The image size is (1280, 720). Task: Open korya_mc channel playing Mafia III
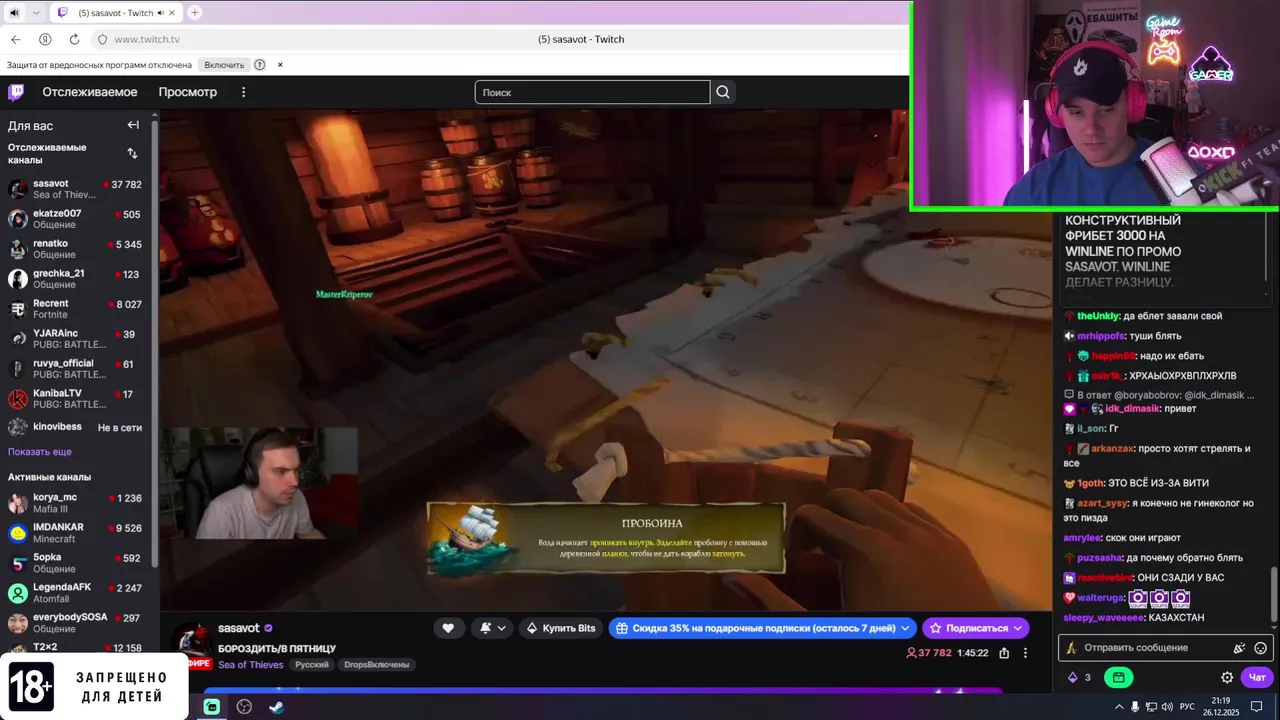coord(76,503)
